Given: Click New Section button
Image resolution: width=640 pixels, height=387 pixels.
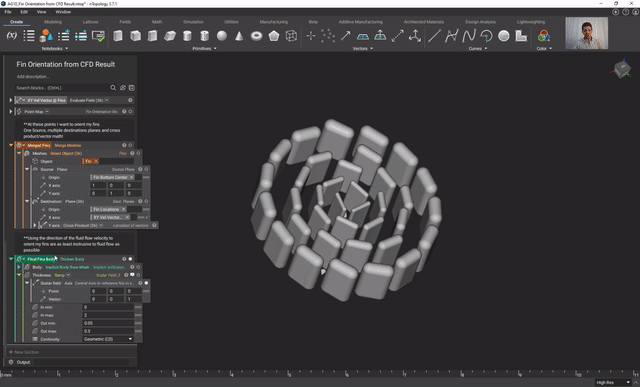Looking at the screenshot, I should tap(24, 352).
